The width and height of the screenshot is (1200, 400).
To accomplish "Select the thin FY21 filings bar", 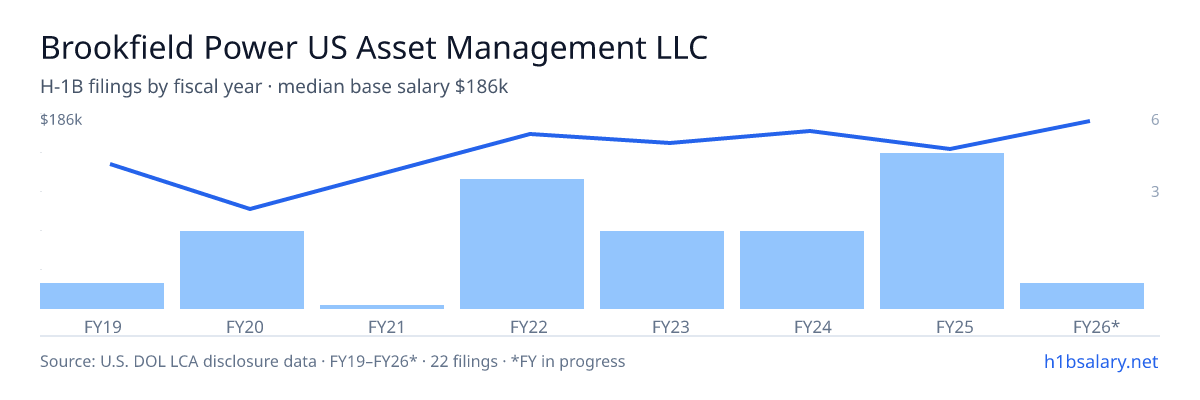I will (382, 307).
